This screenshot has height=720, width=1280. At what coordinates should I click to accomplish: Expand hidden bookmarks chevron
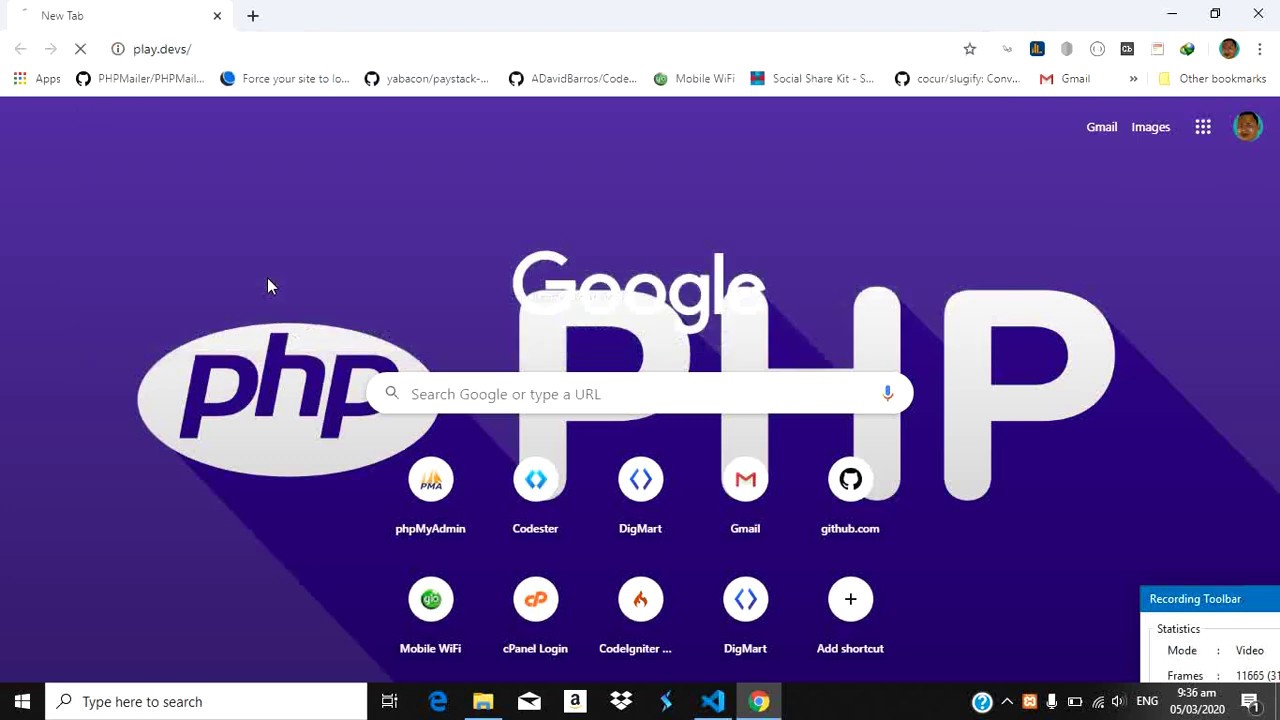coord(1133,79)
